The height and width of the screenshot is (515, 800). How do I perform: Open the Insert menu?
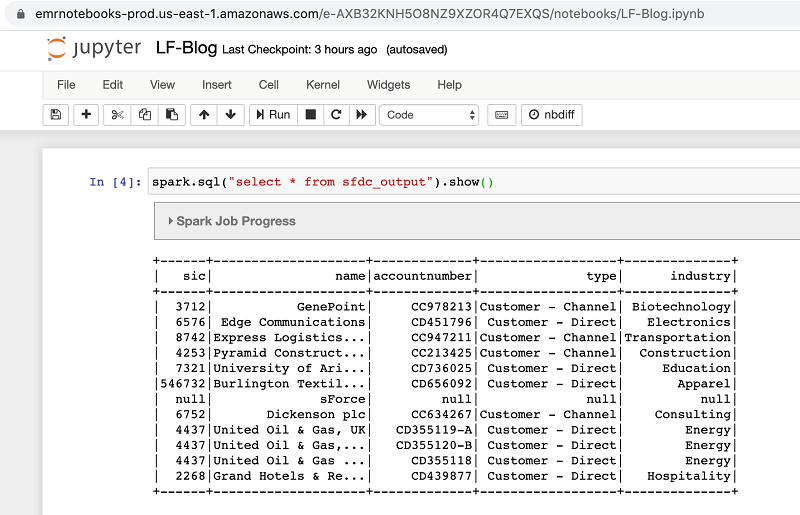coord(217,85)
